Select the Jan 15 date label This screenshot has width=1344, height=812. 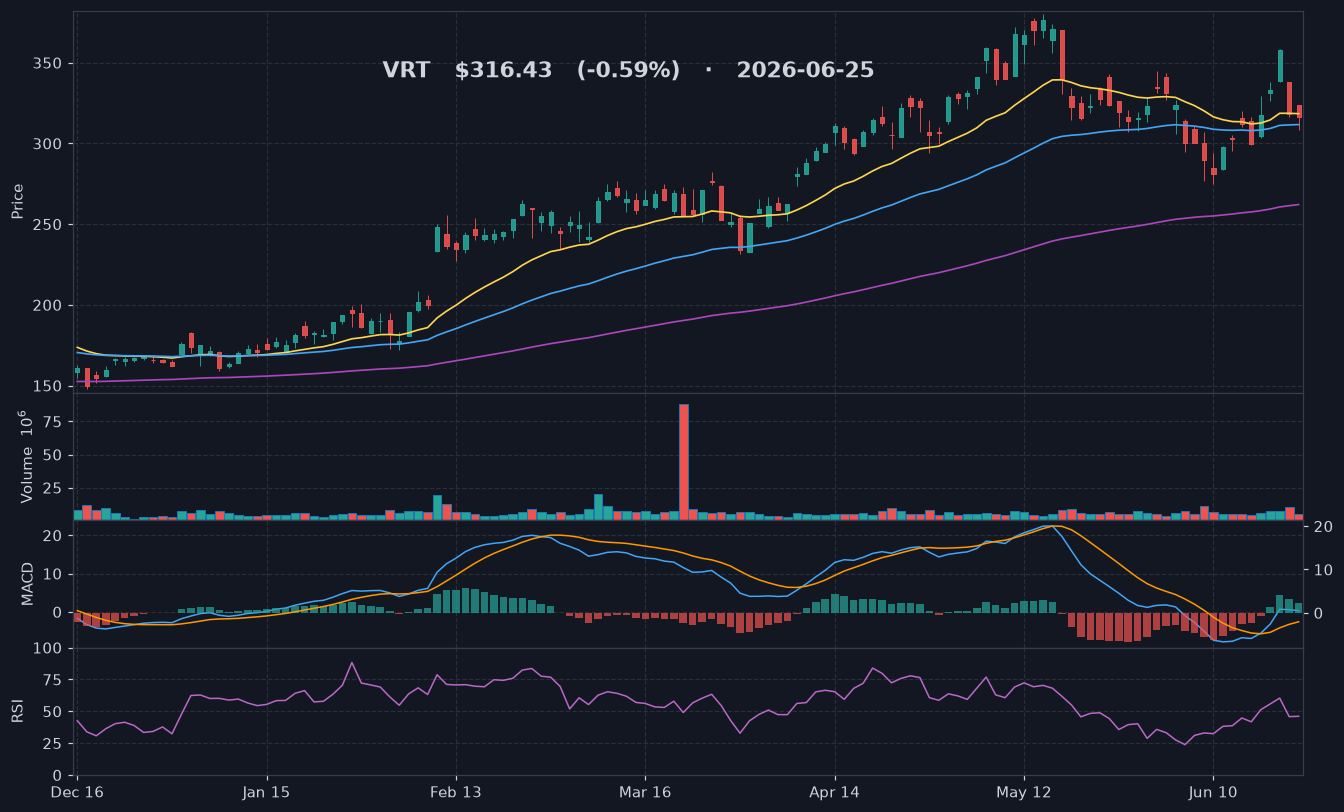tap(267, 792)
